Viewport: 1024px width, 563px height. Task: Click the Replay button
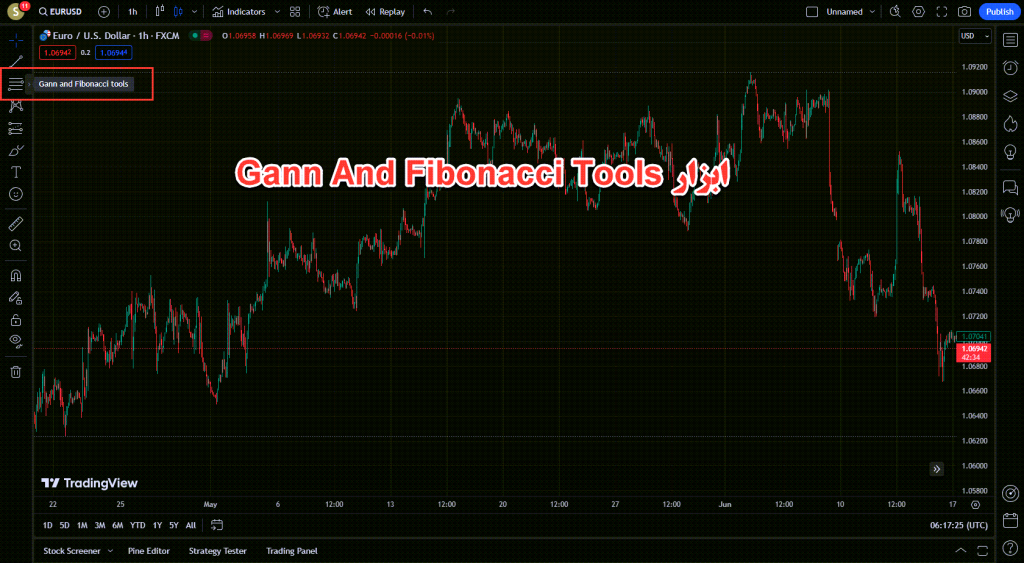click(x=385, y=12)
